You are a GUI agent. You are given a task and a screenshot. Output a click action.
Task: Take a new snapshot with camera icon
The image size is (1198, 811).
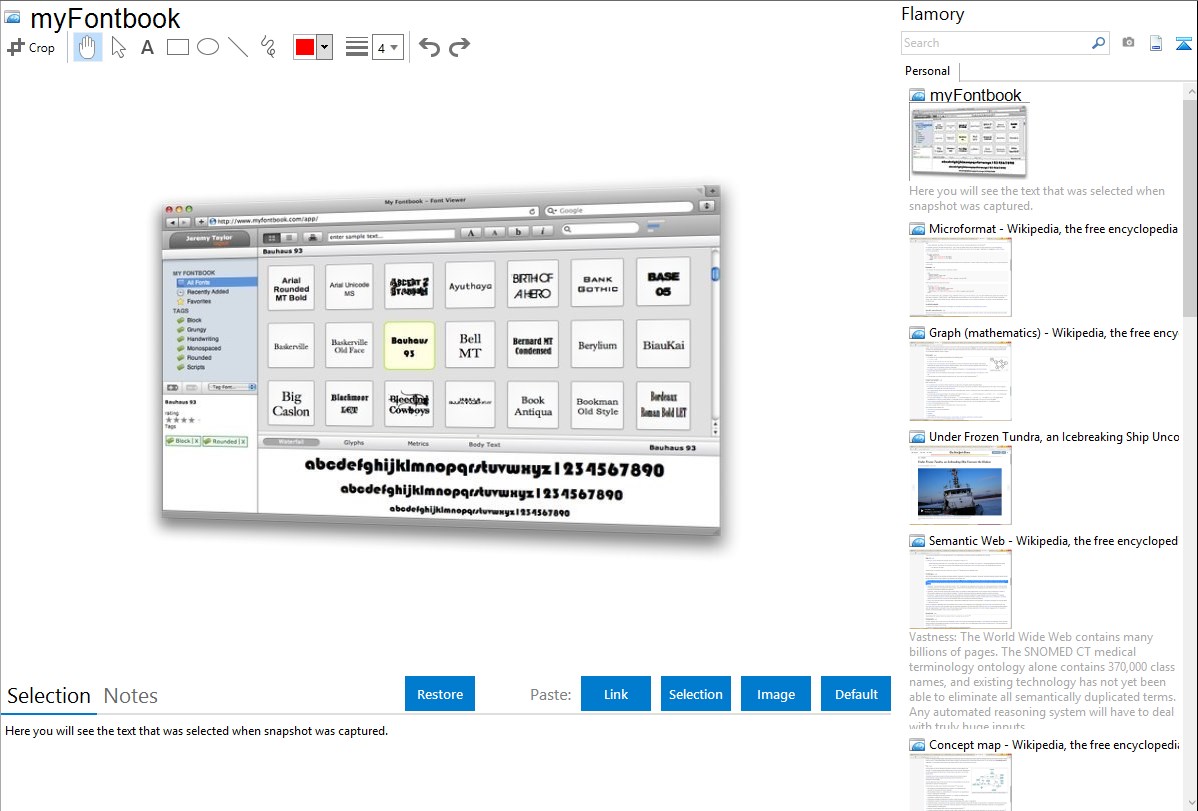pos(1128,43)
